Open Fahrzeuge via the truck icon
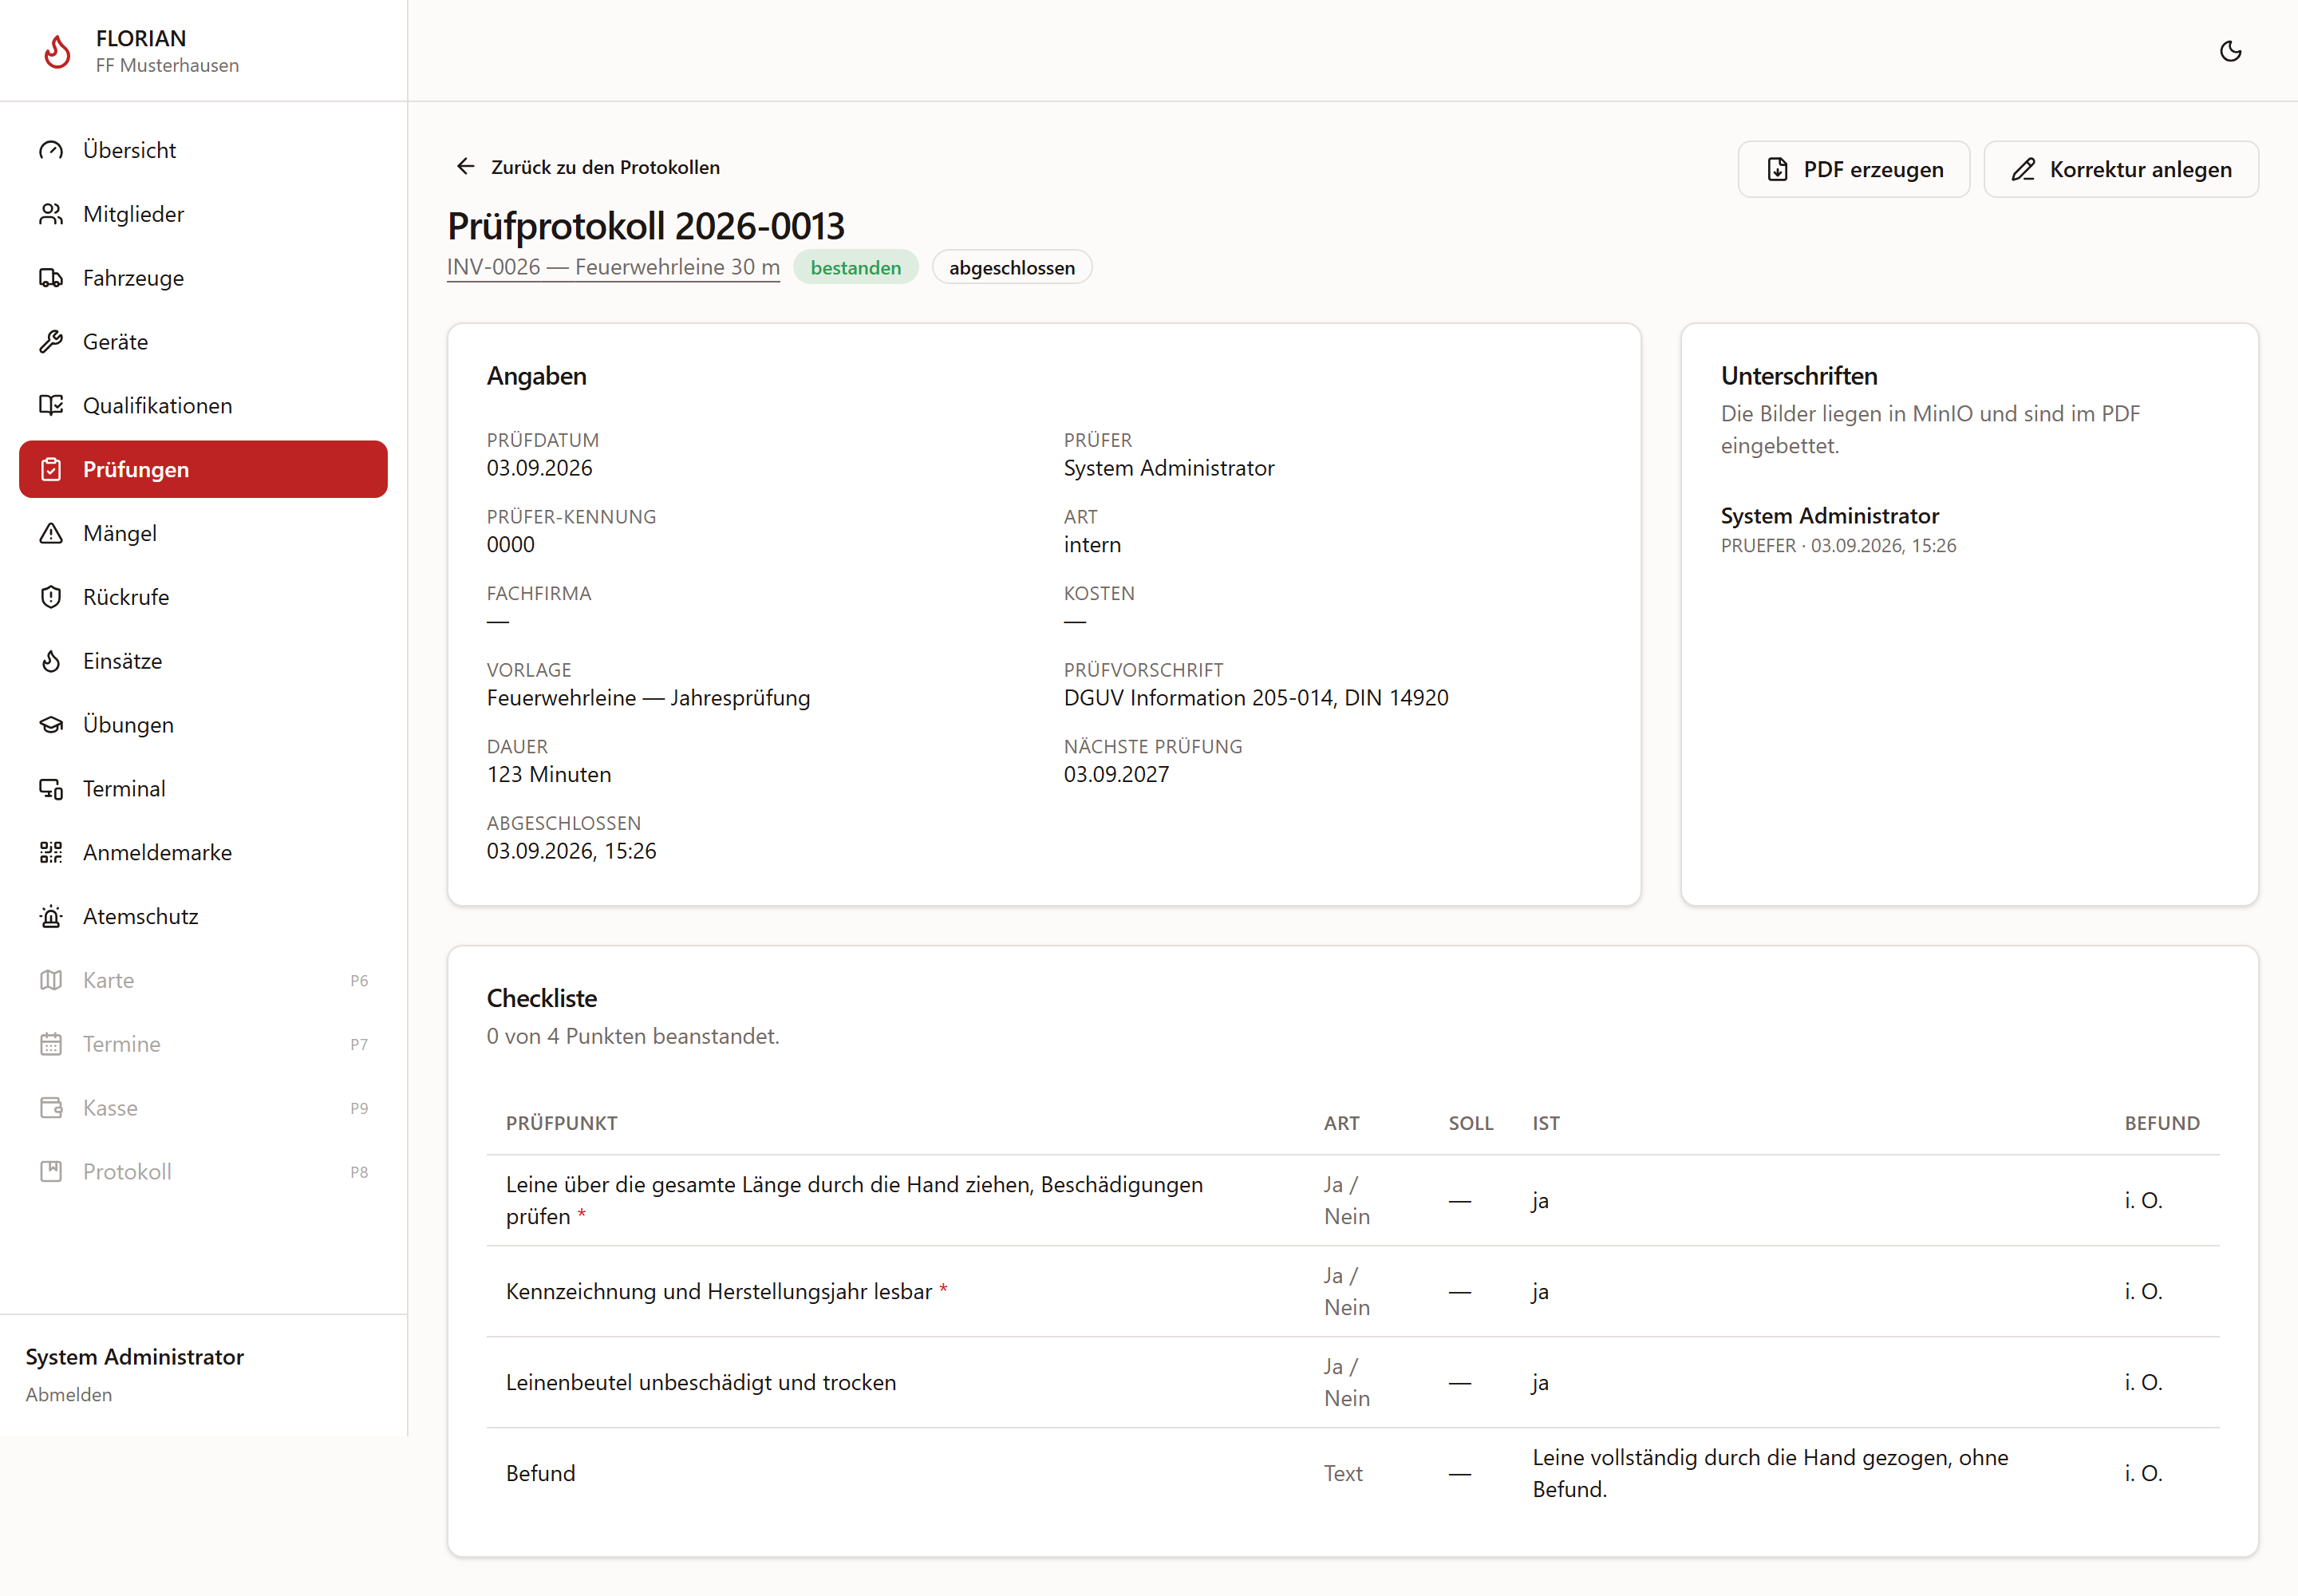The height and width of the screenshot is (1596, 2298). coord(51,278)
